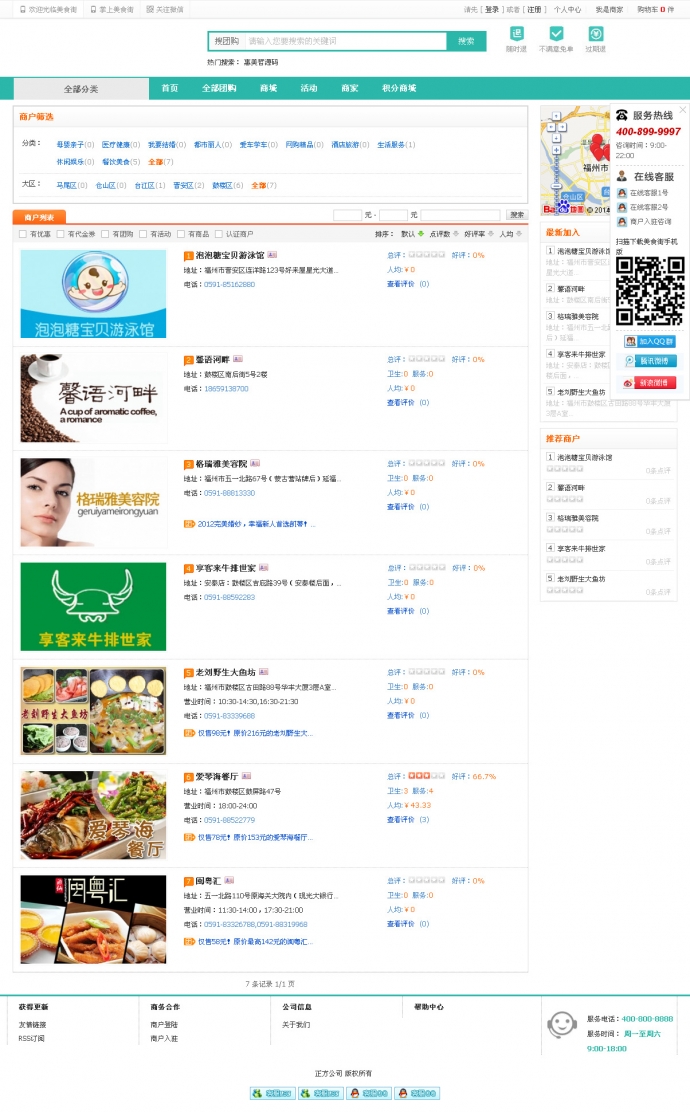Click the 加入QQ群 button
The height and width of the screenshot is (1112, 690).
pos(650,341)
